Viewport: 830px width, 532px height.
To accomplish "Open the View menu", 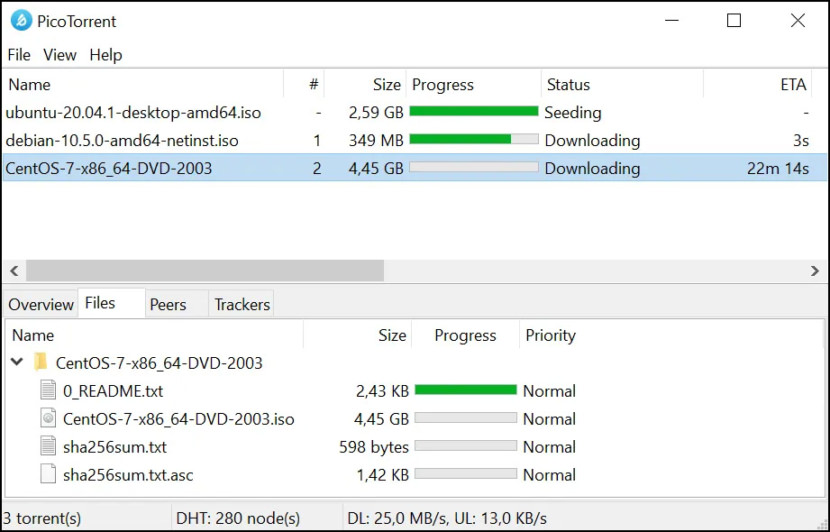I will [60, 55].
